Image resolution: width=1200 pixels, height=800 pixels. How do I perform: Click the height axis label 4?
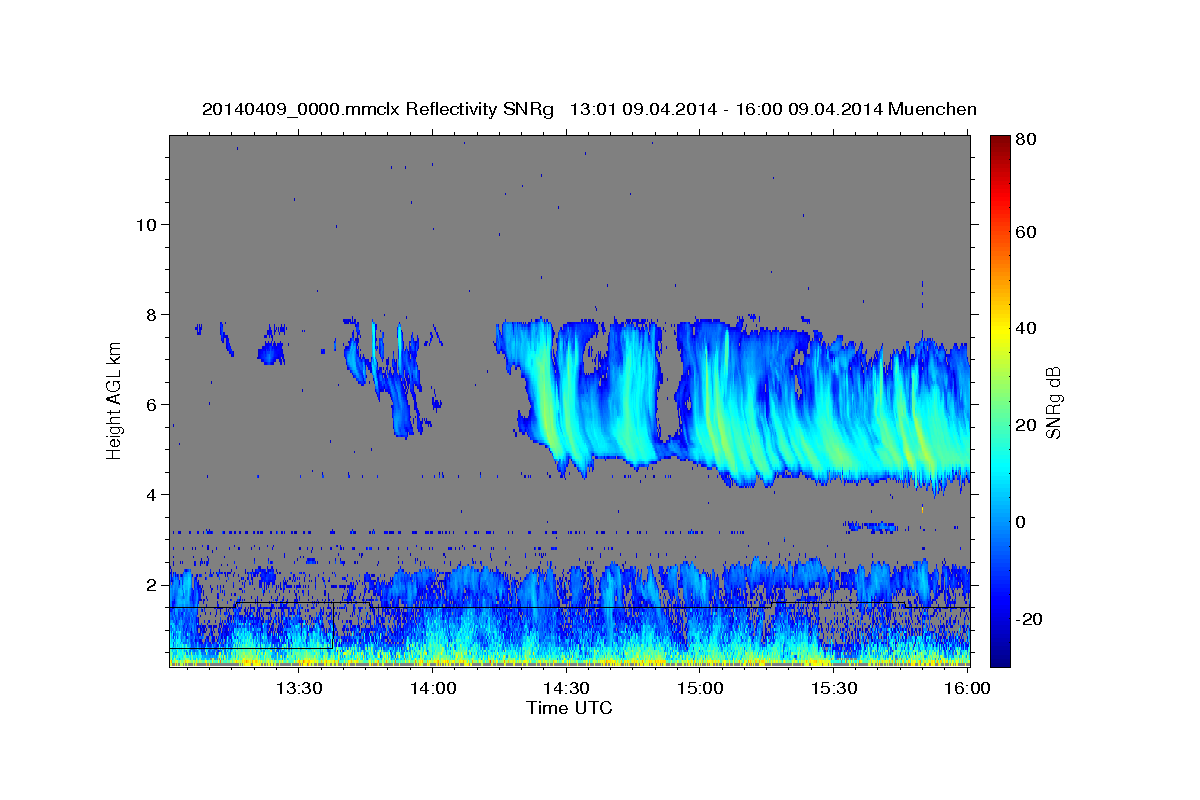tap(152, 494)
